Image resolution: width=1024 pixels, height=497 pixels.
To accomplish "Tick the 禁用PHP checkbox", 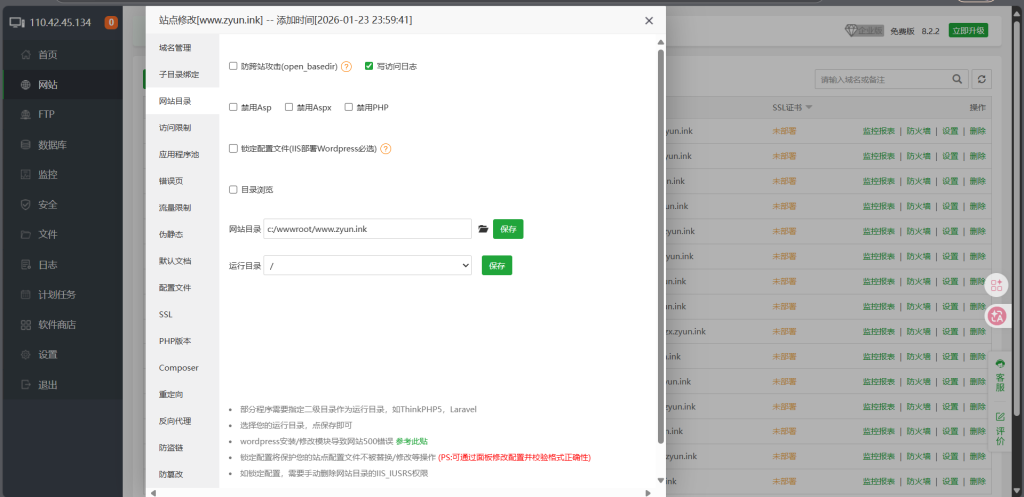I will tap(349, 107).
